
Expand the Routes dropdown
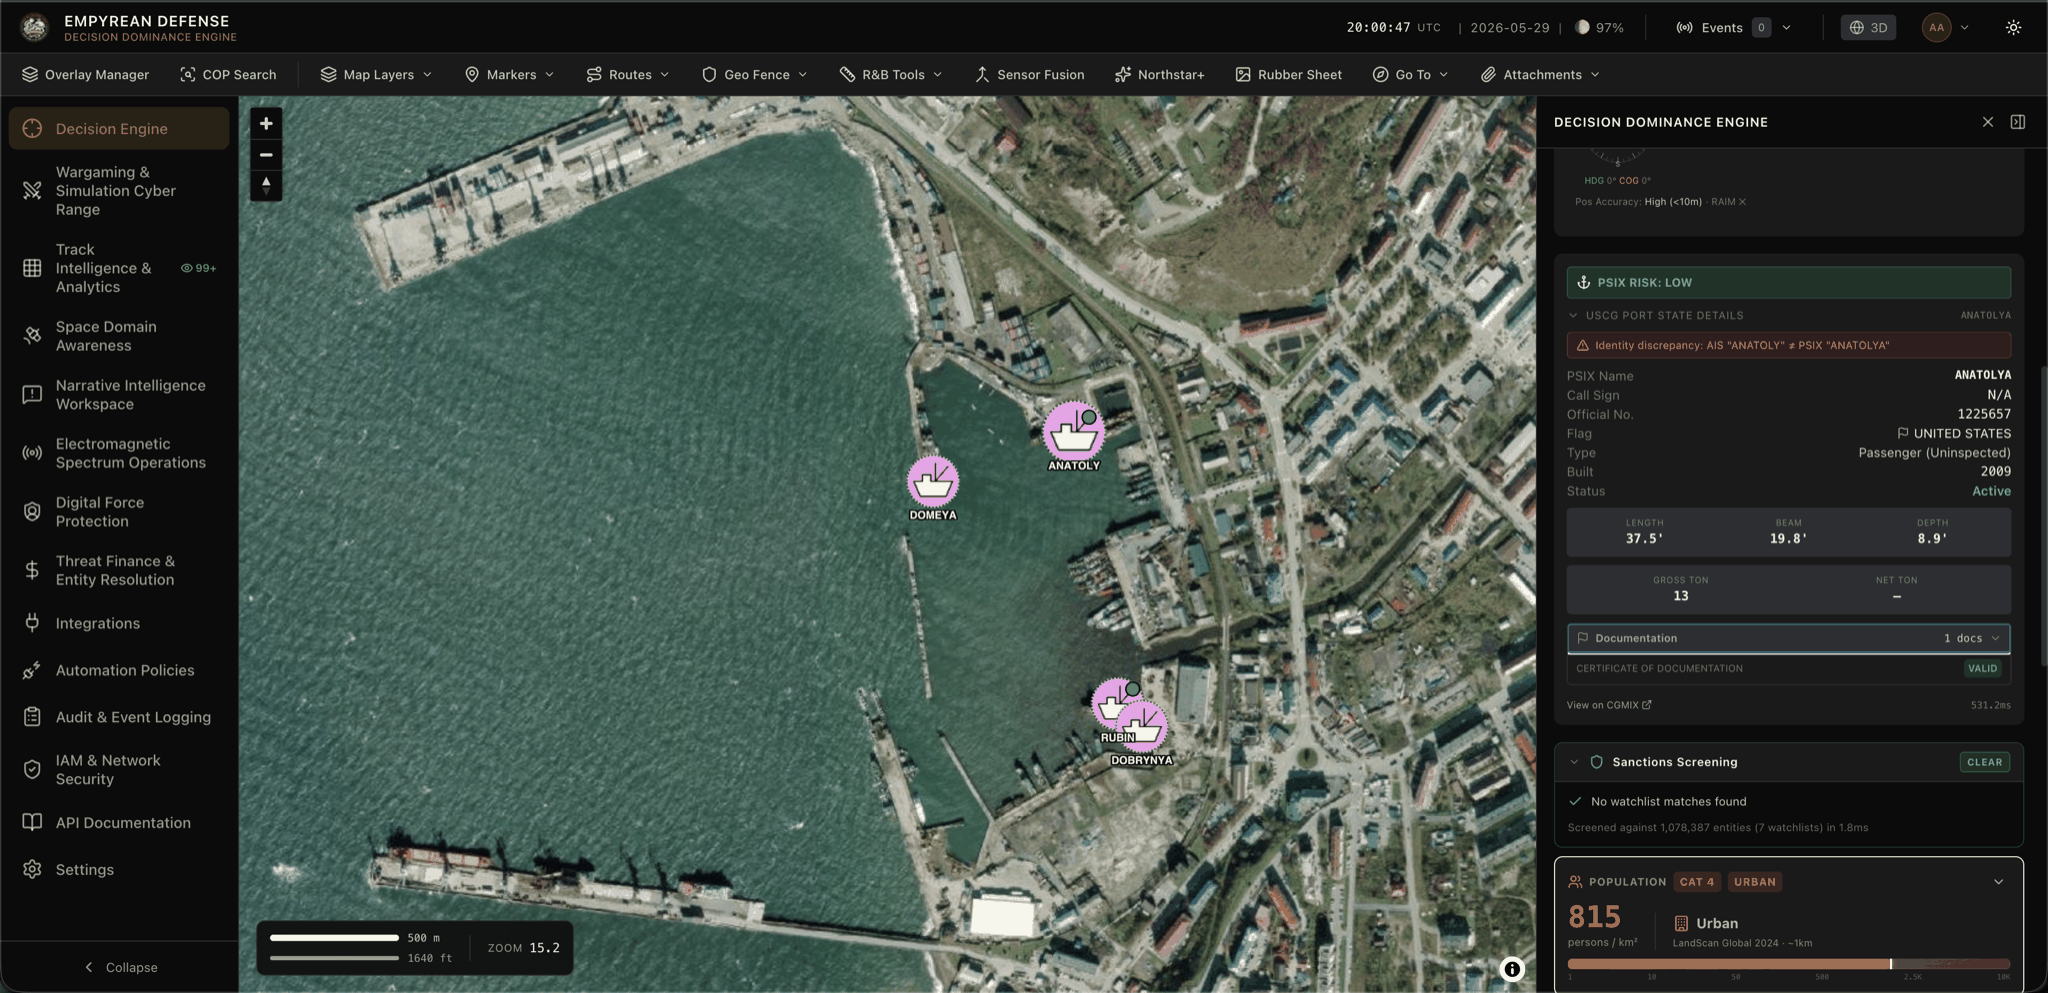click(627, 75)
